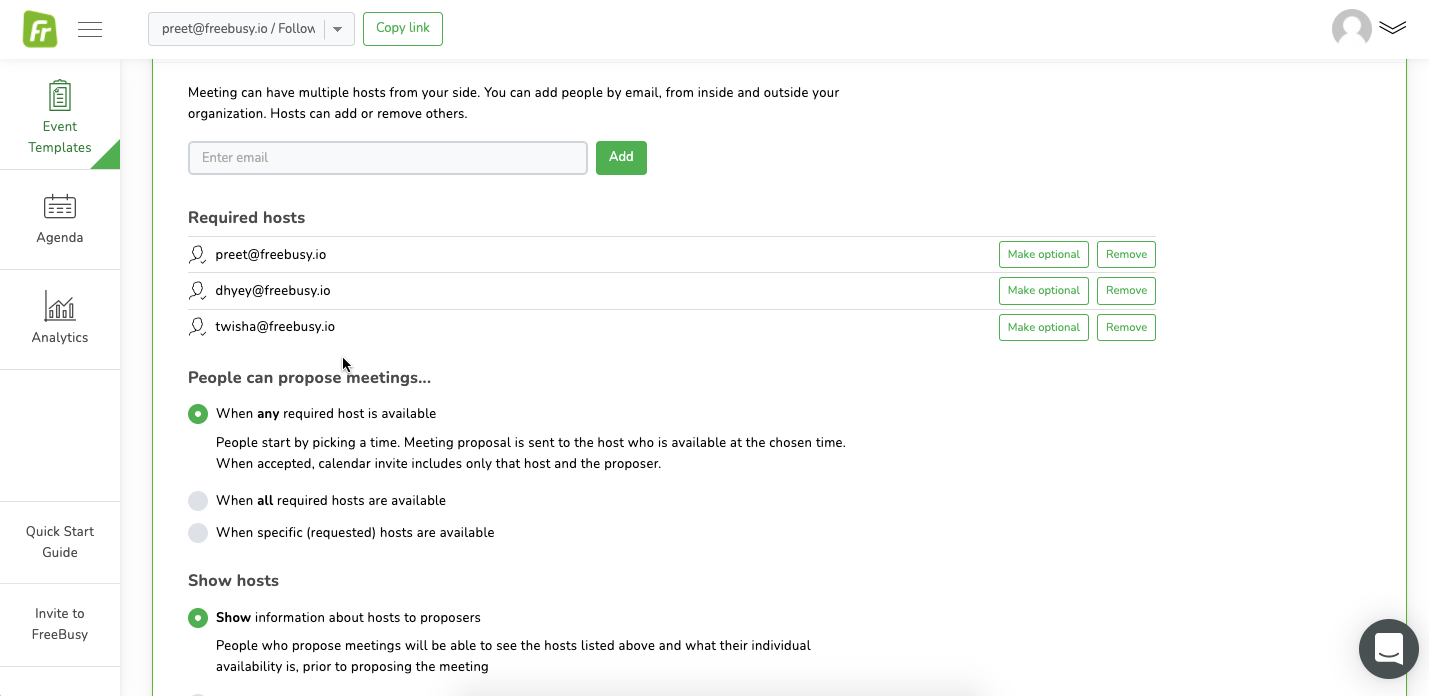
Task: Click the preet@freebusy.io / Follow template combo box
Action: click(x=251, y=29)
